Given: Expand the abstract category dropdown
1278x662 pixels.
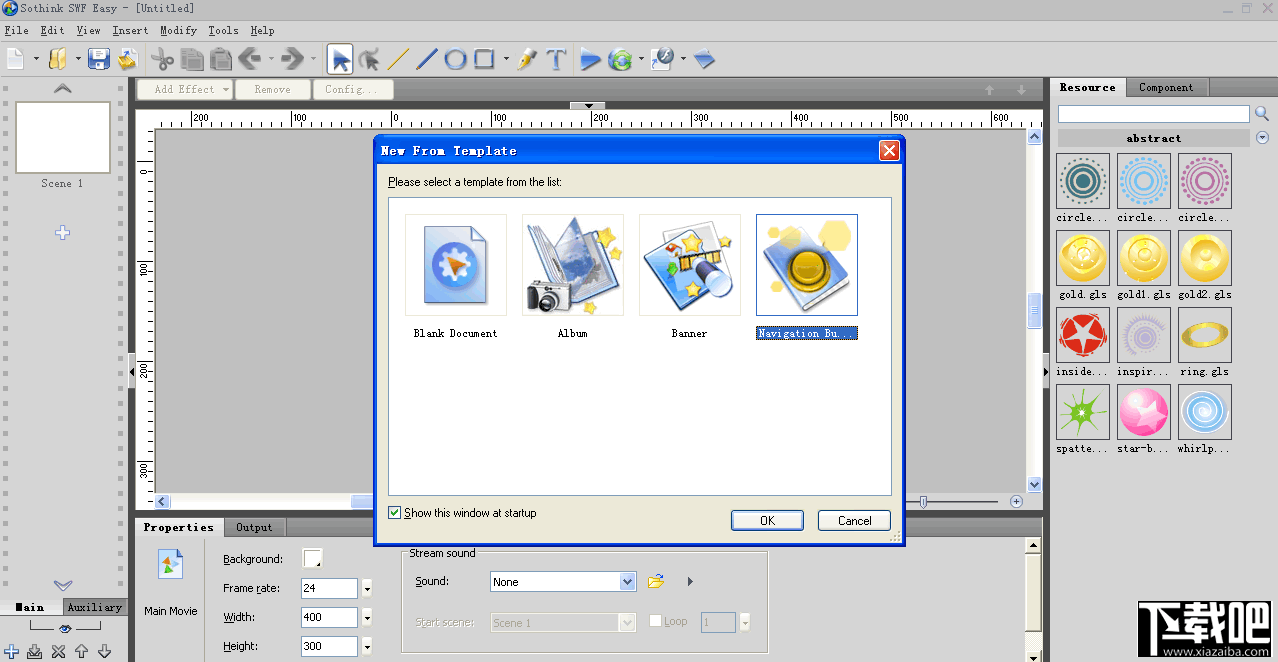Looking at the screenshot, I should click(1262, 138).
